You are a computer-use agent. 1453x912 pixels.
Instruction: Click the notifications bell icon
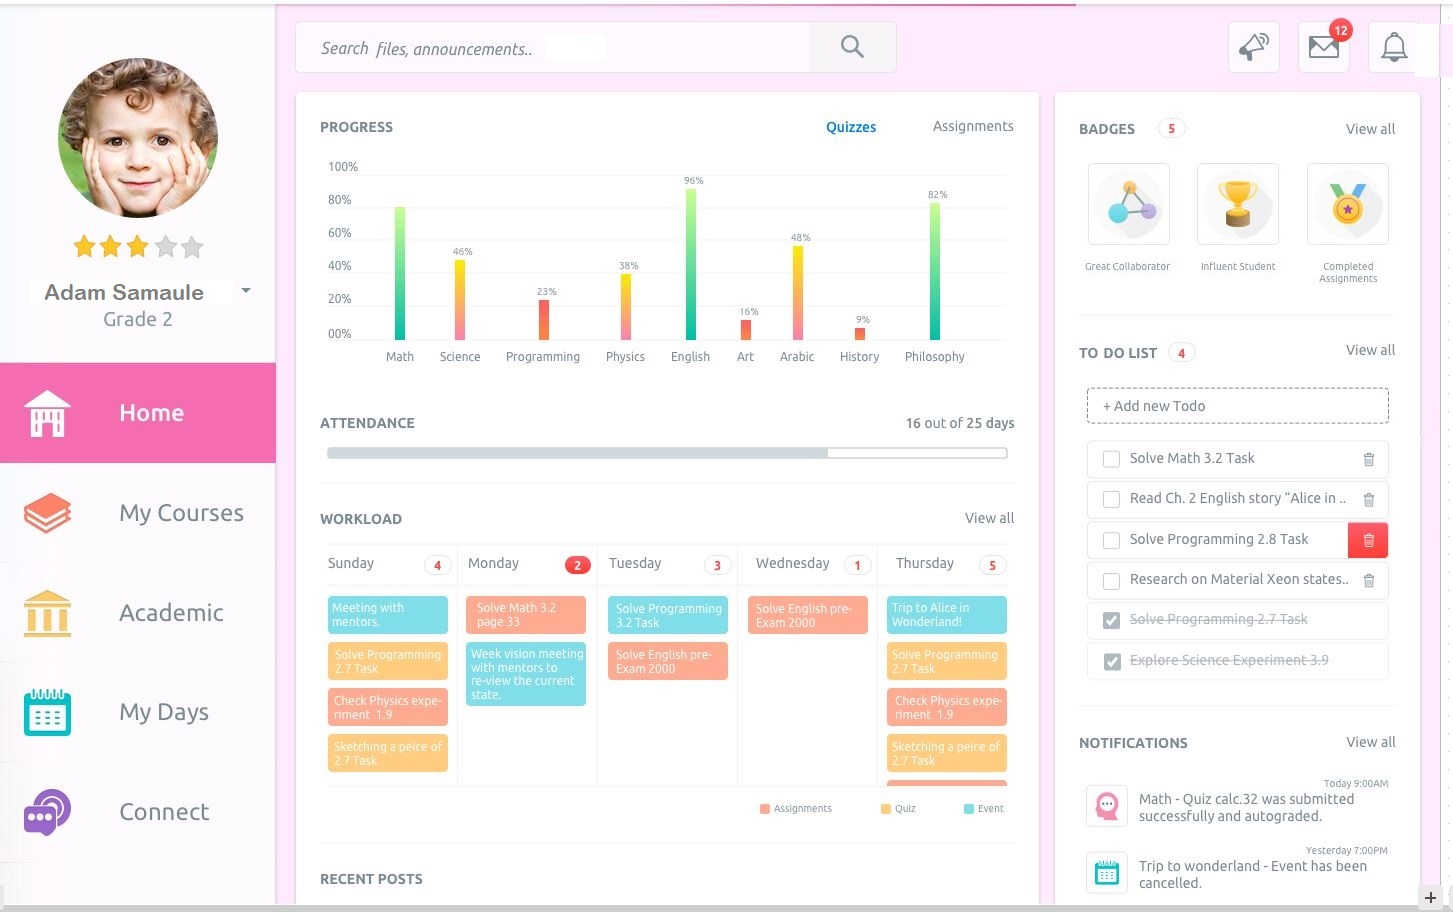[1394, 47]
